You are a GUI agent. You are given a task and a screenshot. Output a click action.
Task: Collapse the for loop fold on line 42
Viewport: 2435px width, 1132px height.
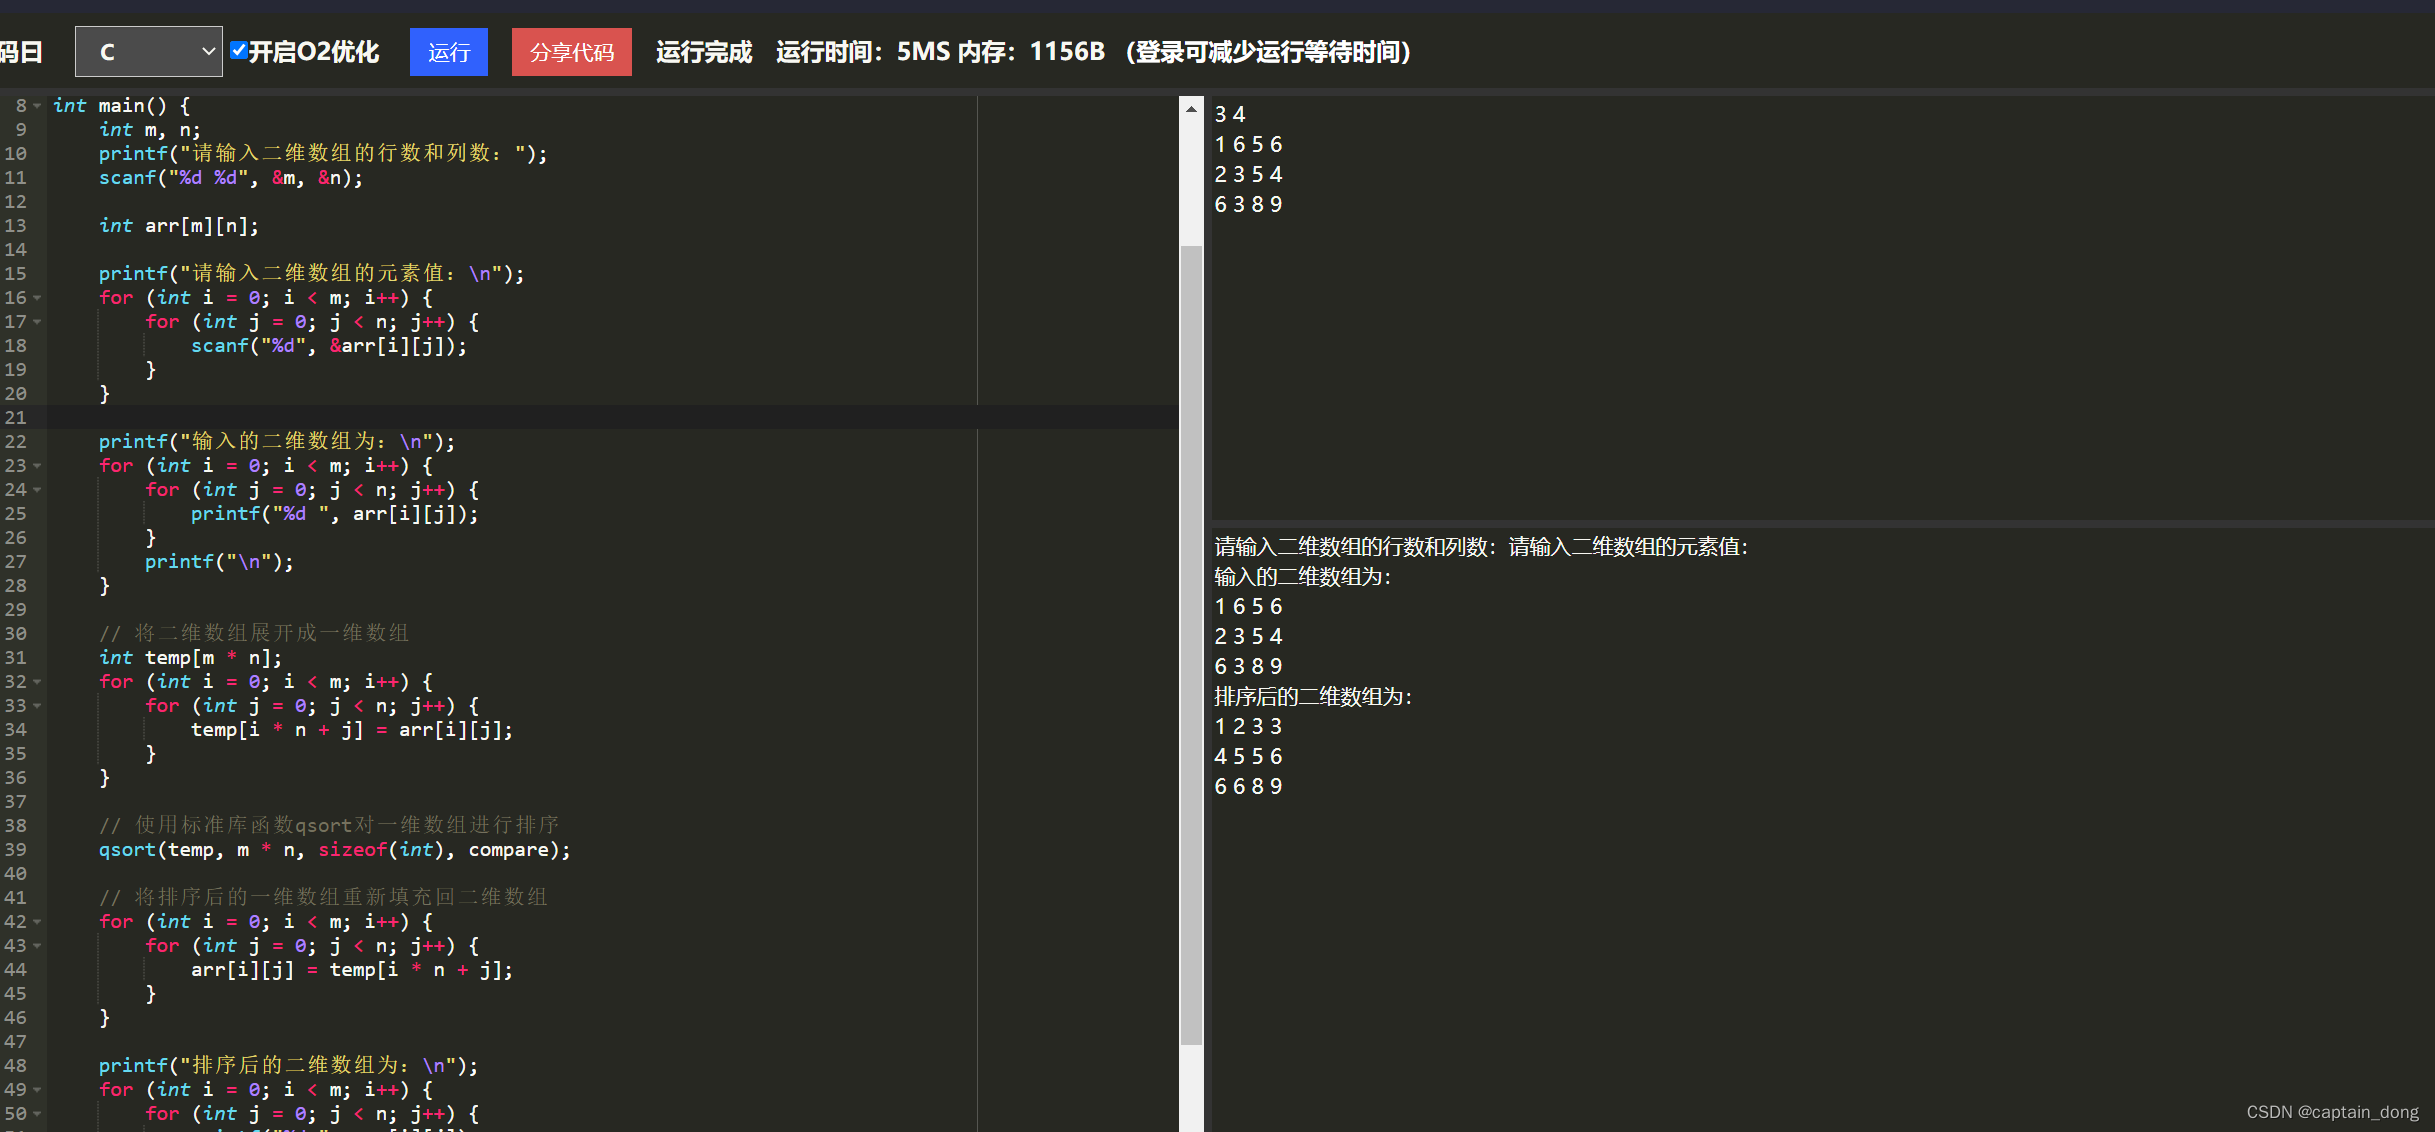tap(38, 922)
